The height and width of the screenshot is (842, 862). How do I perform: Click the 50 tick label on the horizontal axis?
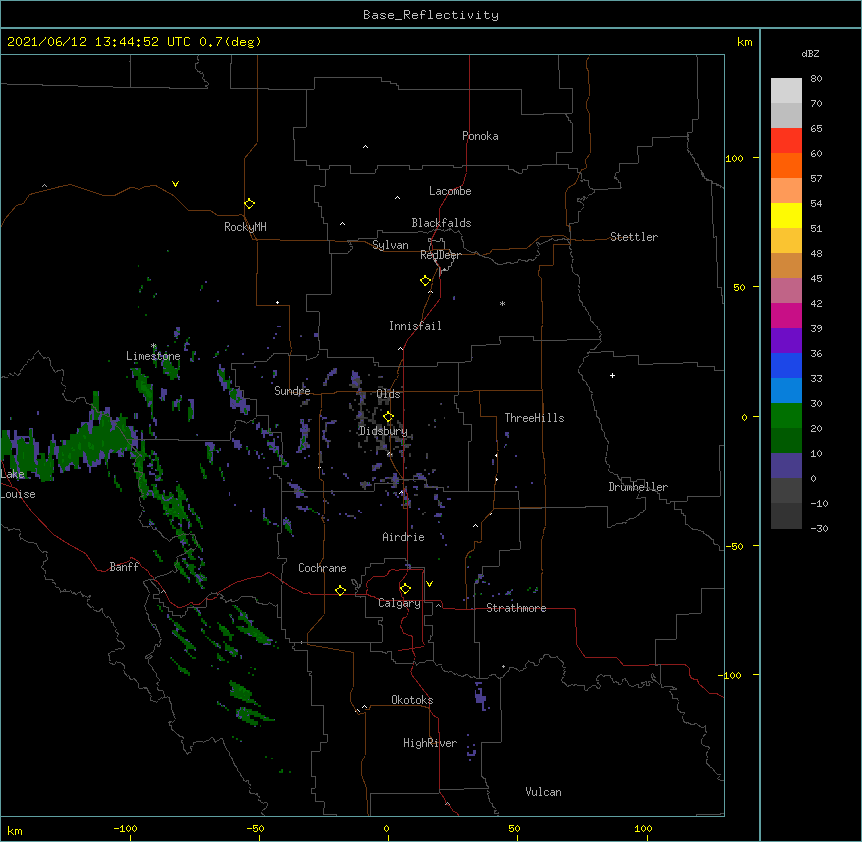tap(513, 828)
